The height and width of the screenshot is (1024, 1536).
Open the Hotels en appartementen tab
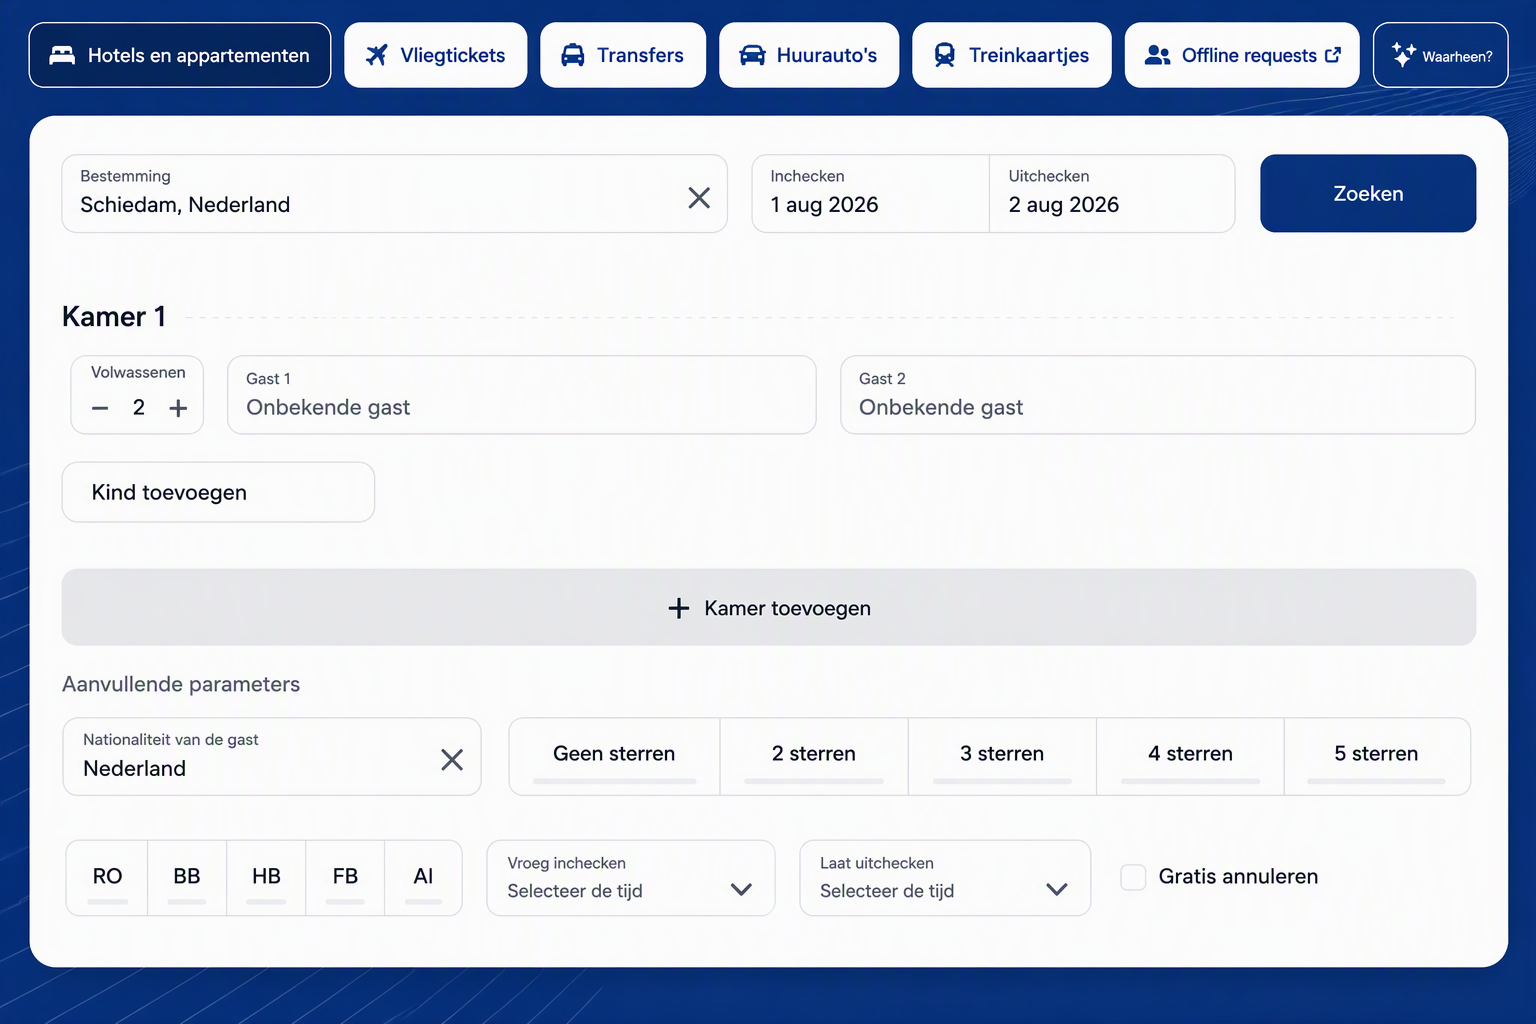pos(180,55)
